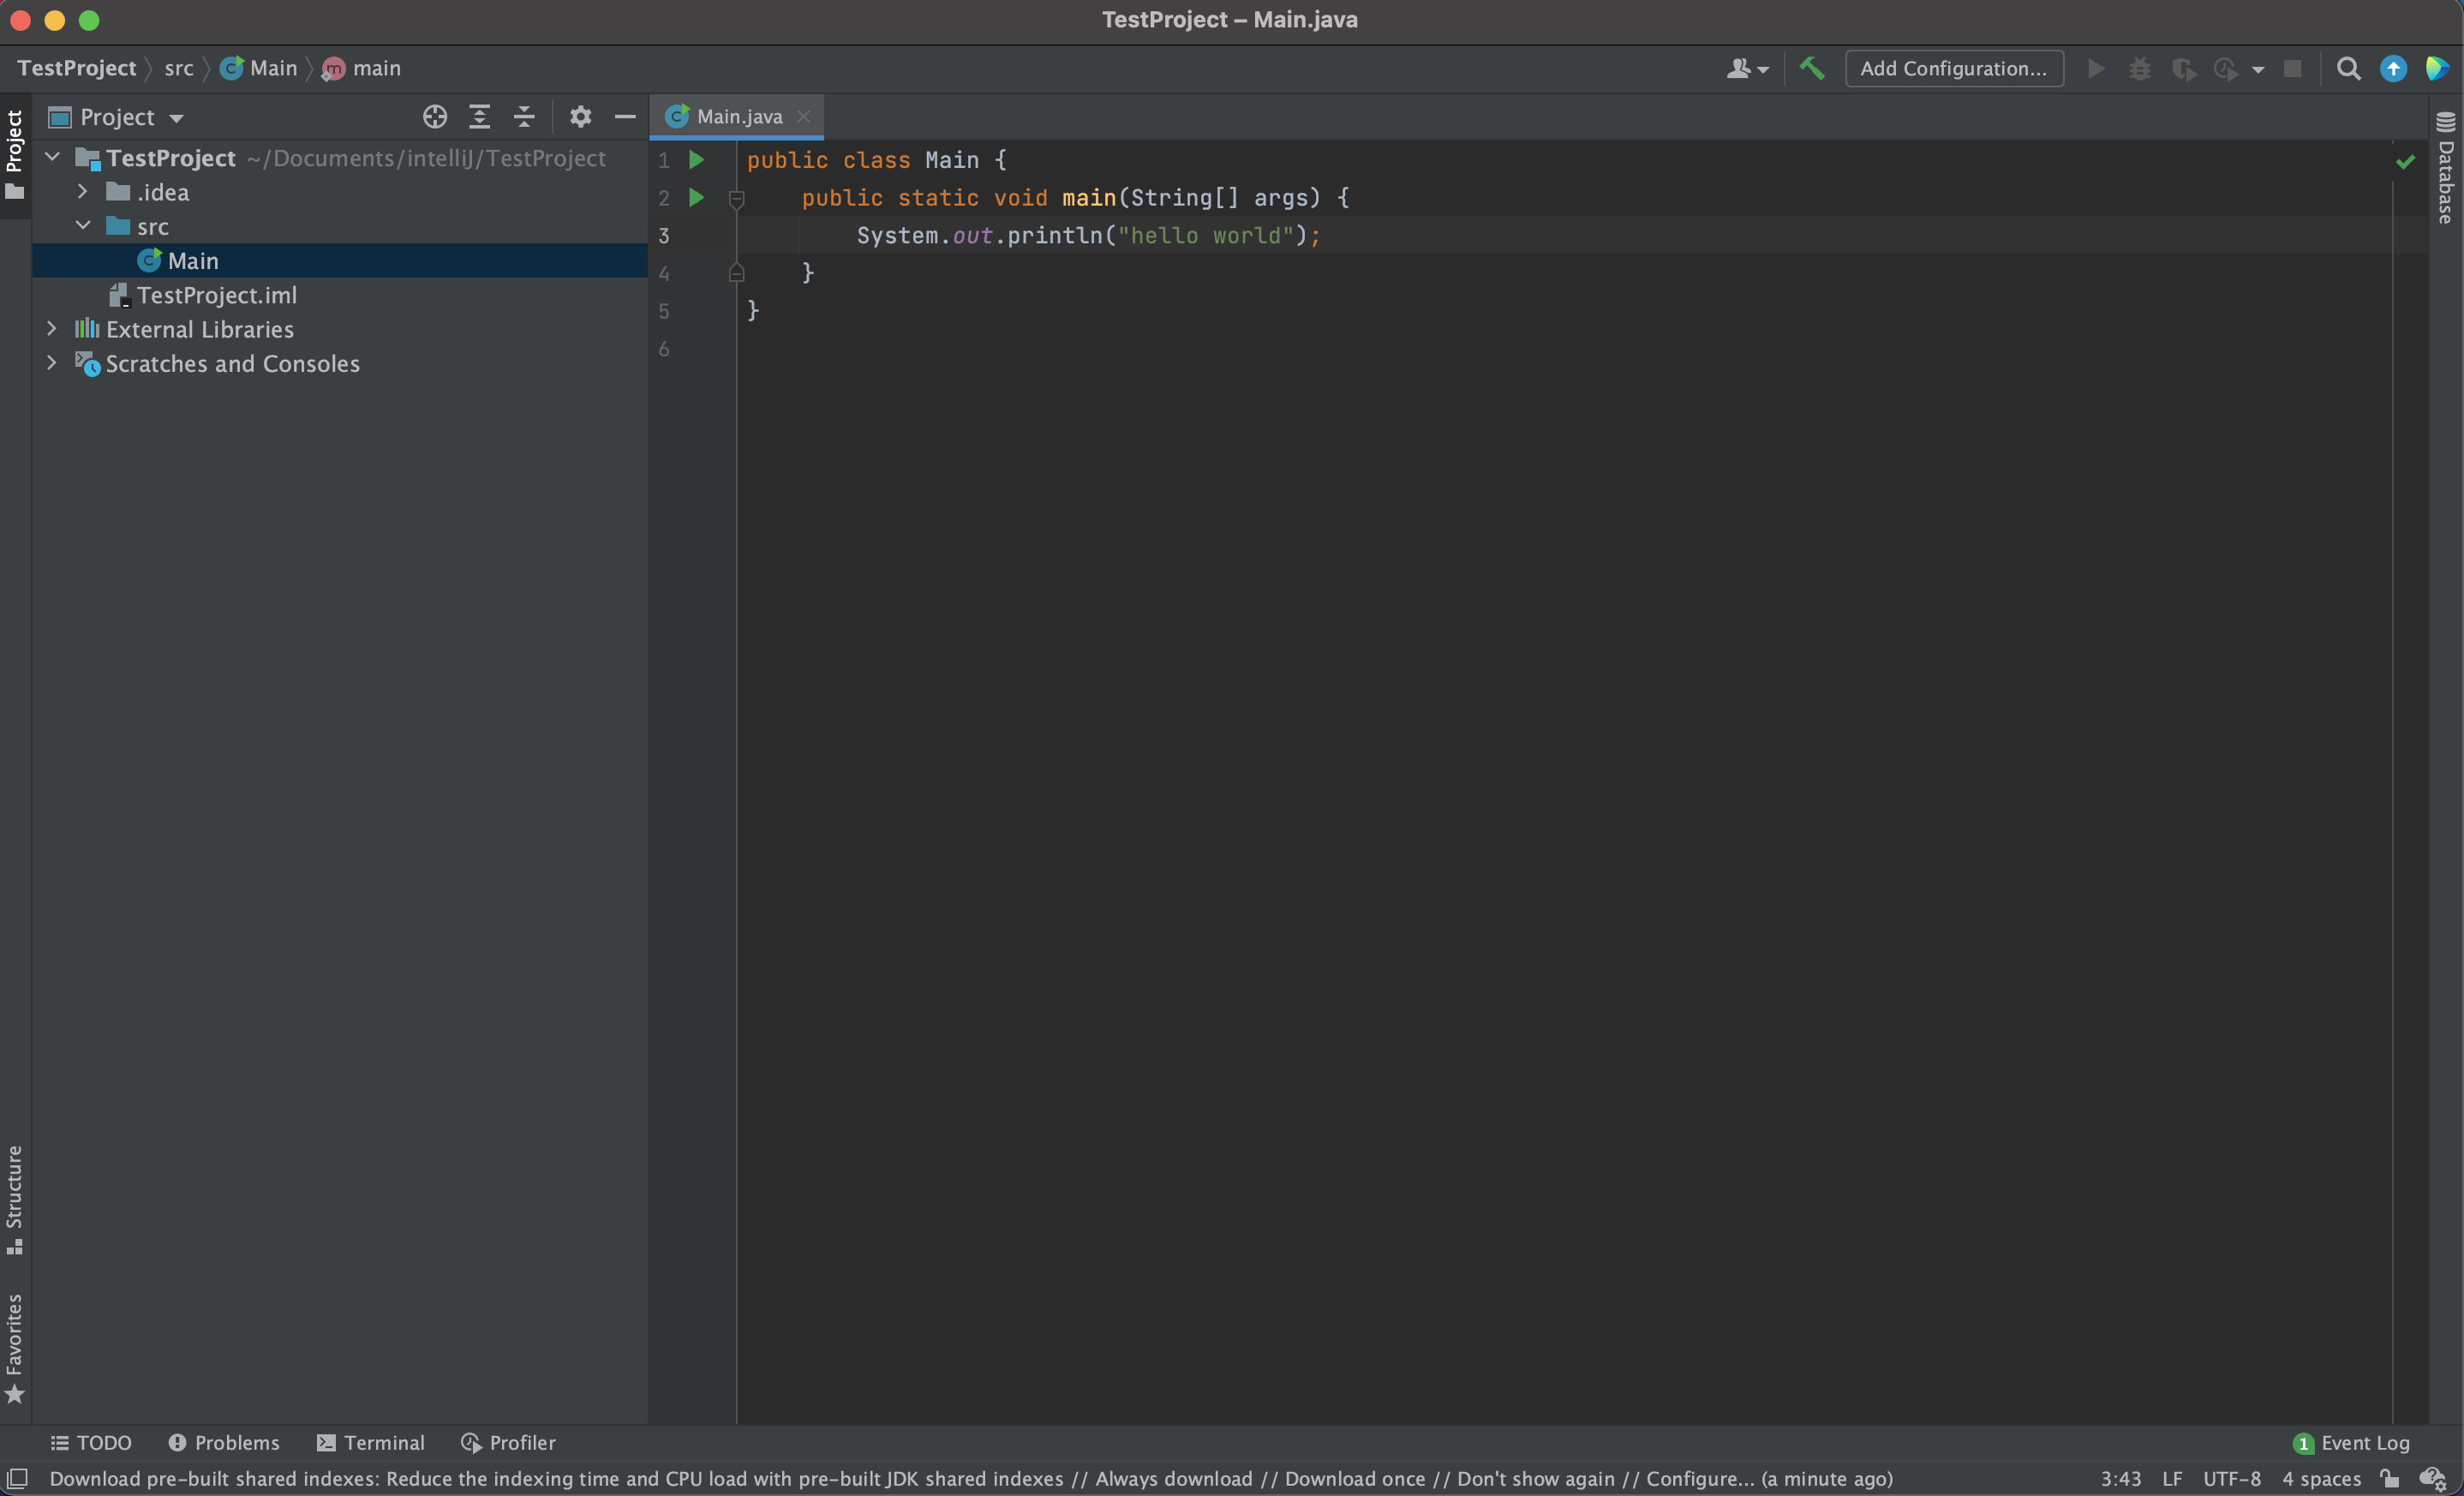This screenshot has width=2464, height=1496.
Task: Open the Project view dropdown
Action: click(117, 117)
